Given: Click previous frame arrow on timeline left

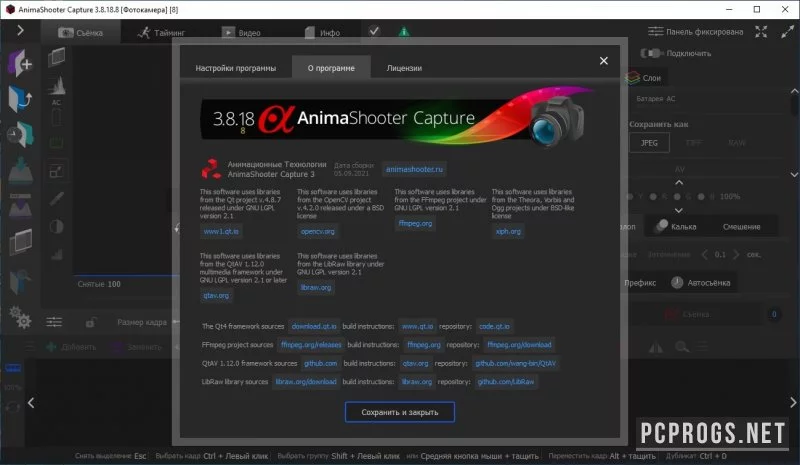Looking at the screenshot, I should point(31,403).
